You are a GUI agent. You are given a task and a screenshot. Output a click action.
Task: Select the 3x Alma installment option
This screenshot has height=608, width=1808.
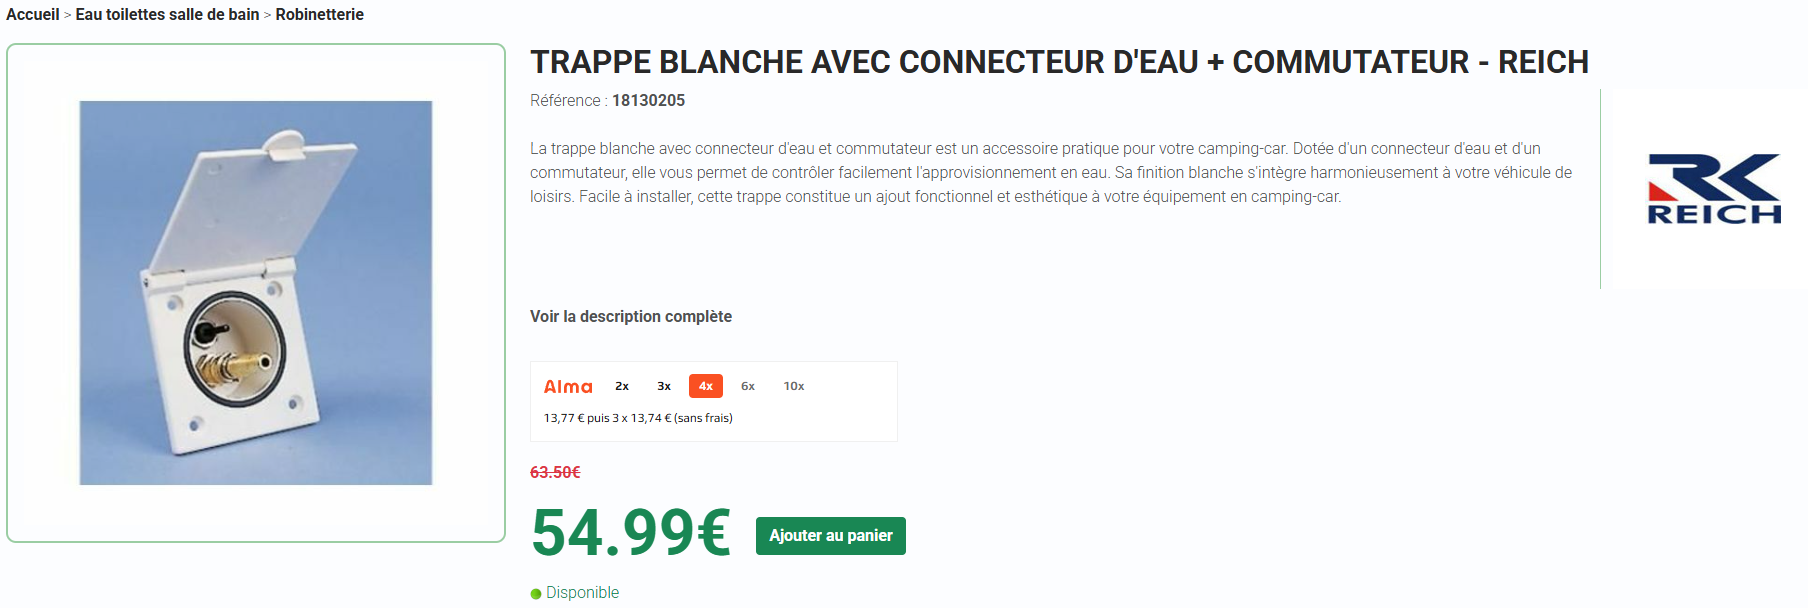click(x=664, y=386)
